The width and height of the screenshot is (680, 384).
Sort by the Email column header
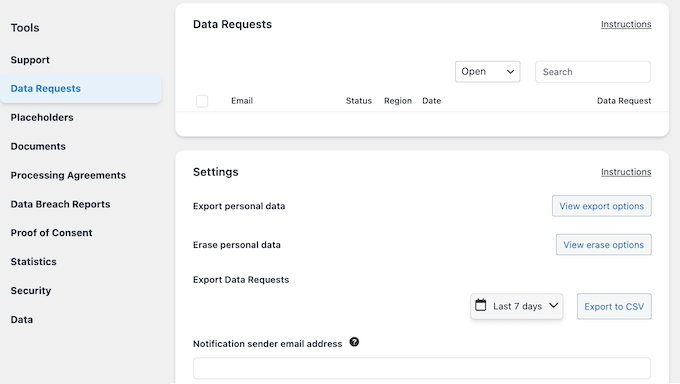coord(242,101)
